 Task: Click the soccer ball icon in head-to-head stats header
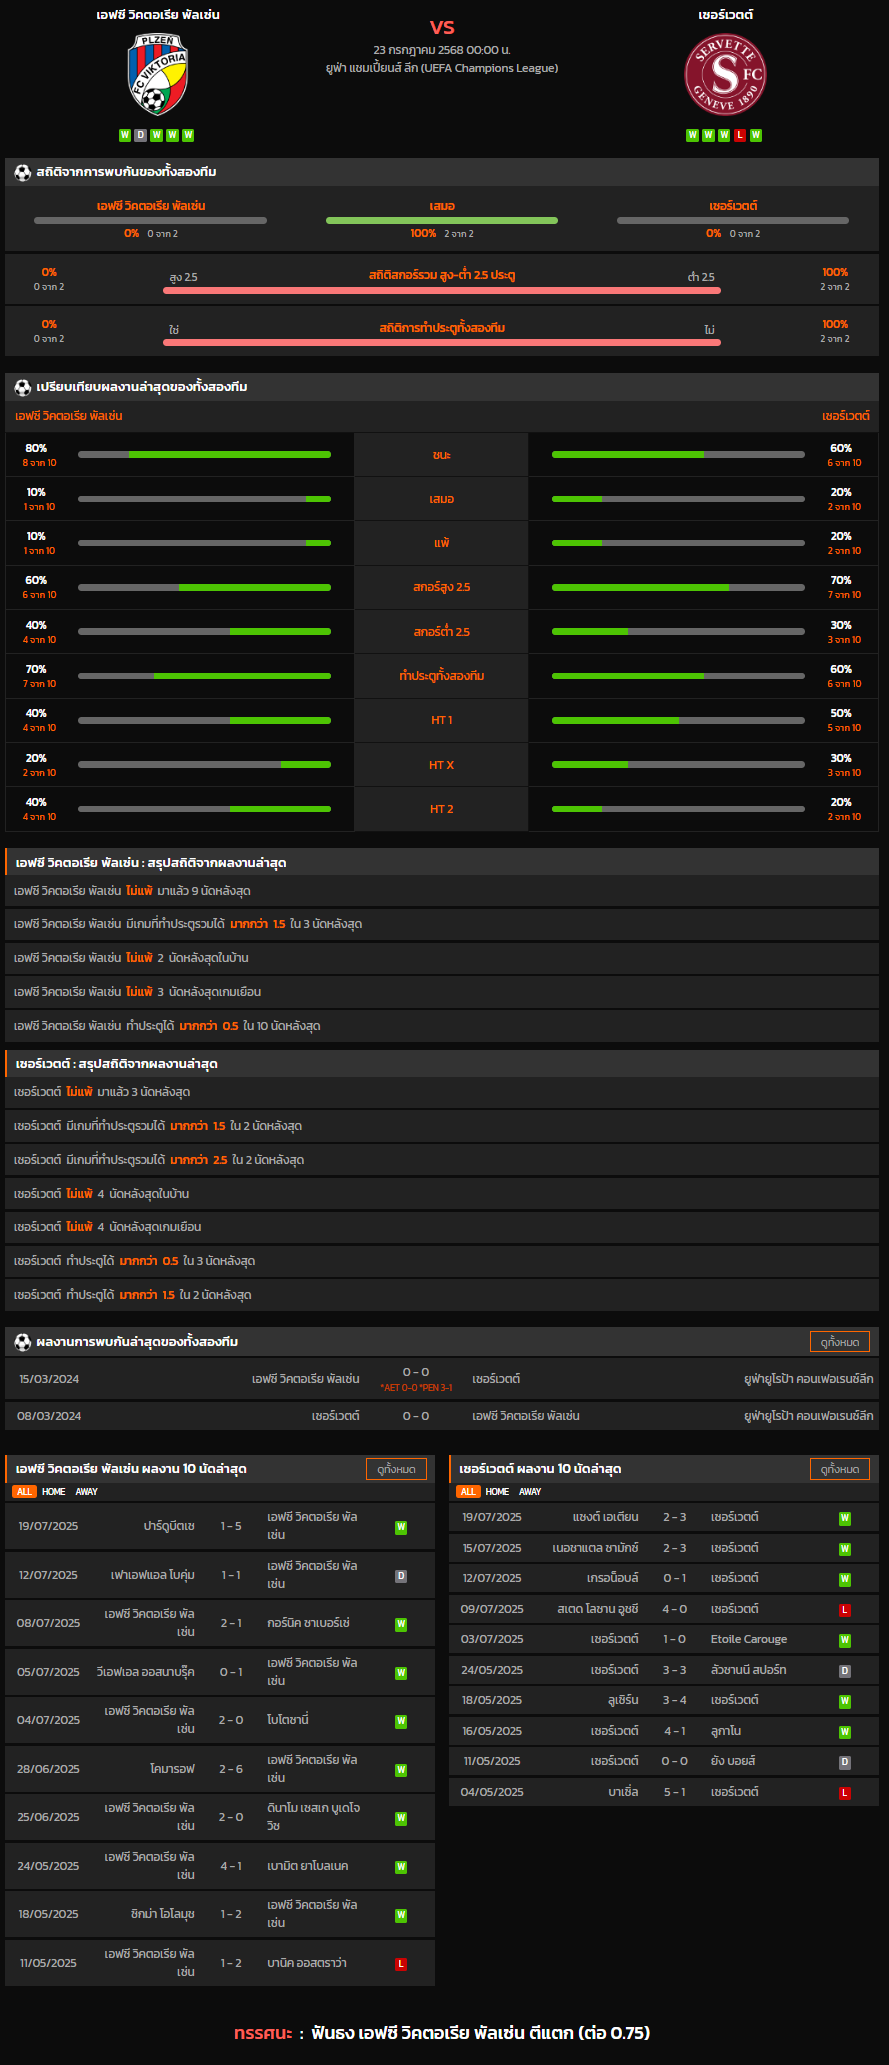tap(22, 172)
